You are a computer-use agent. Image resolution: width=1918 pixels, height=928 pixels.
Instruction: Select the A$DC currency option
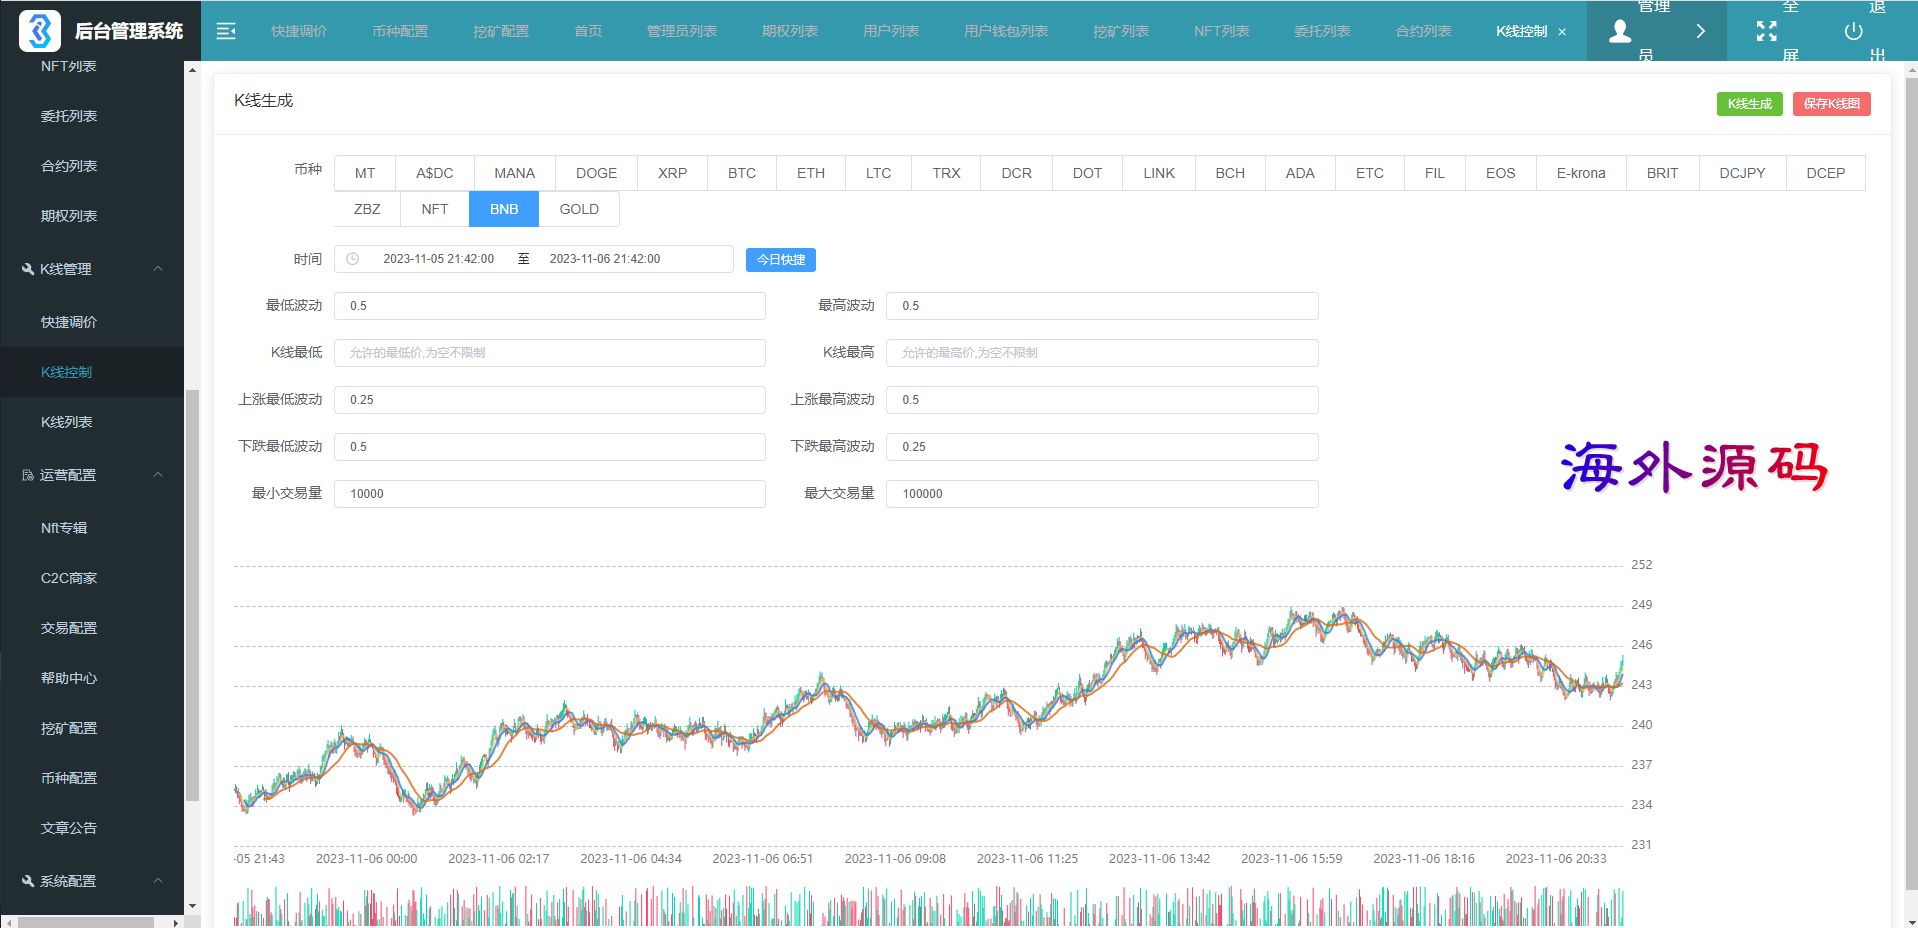point(435,173)
